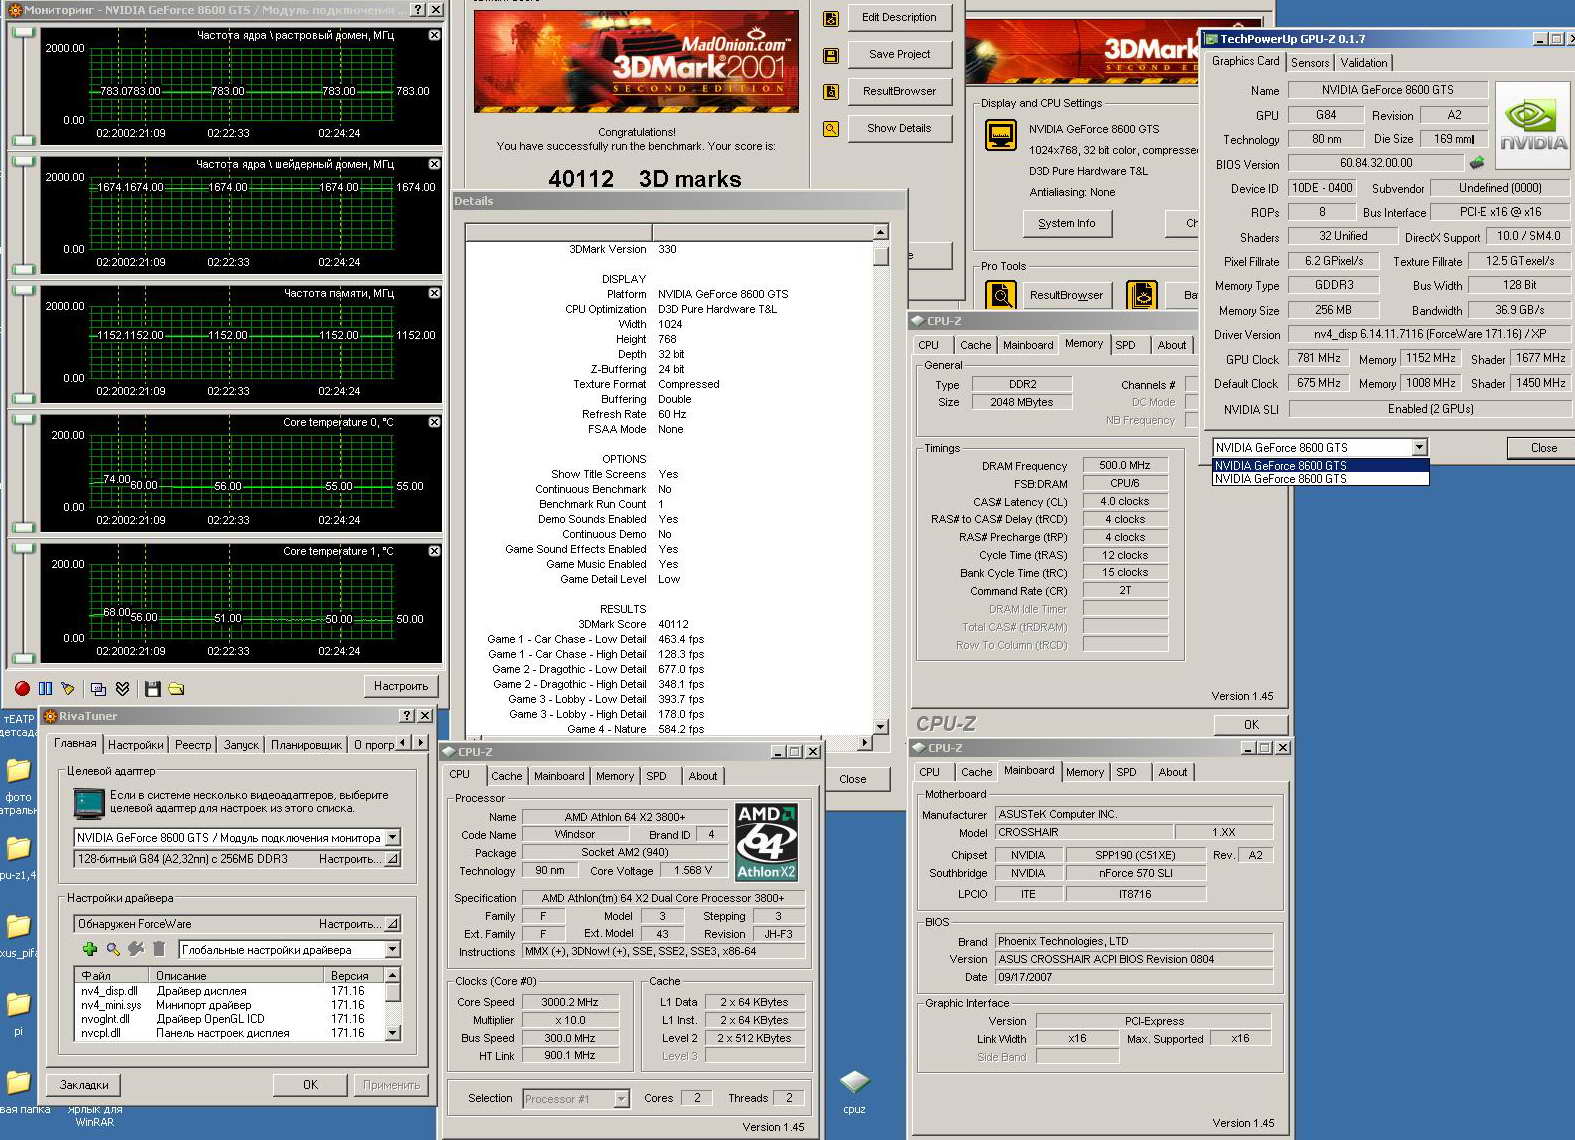Open About tab in CPU-Z motherboard window
1575x1140 pixels.
tap(1173, 772)
